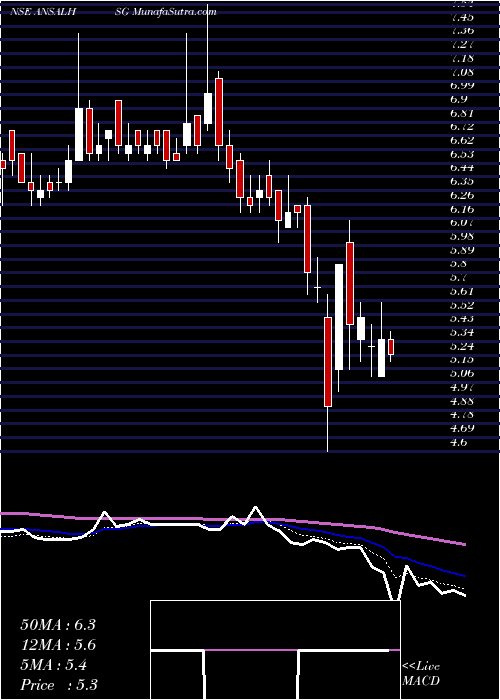This screenshot has height=700, width=500.
Task: Click the 6.99 price axis label
Action: [x=462, y=86]
